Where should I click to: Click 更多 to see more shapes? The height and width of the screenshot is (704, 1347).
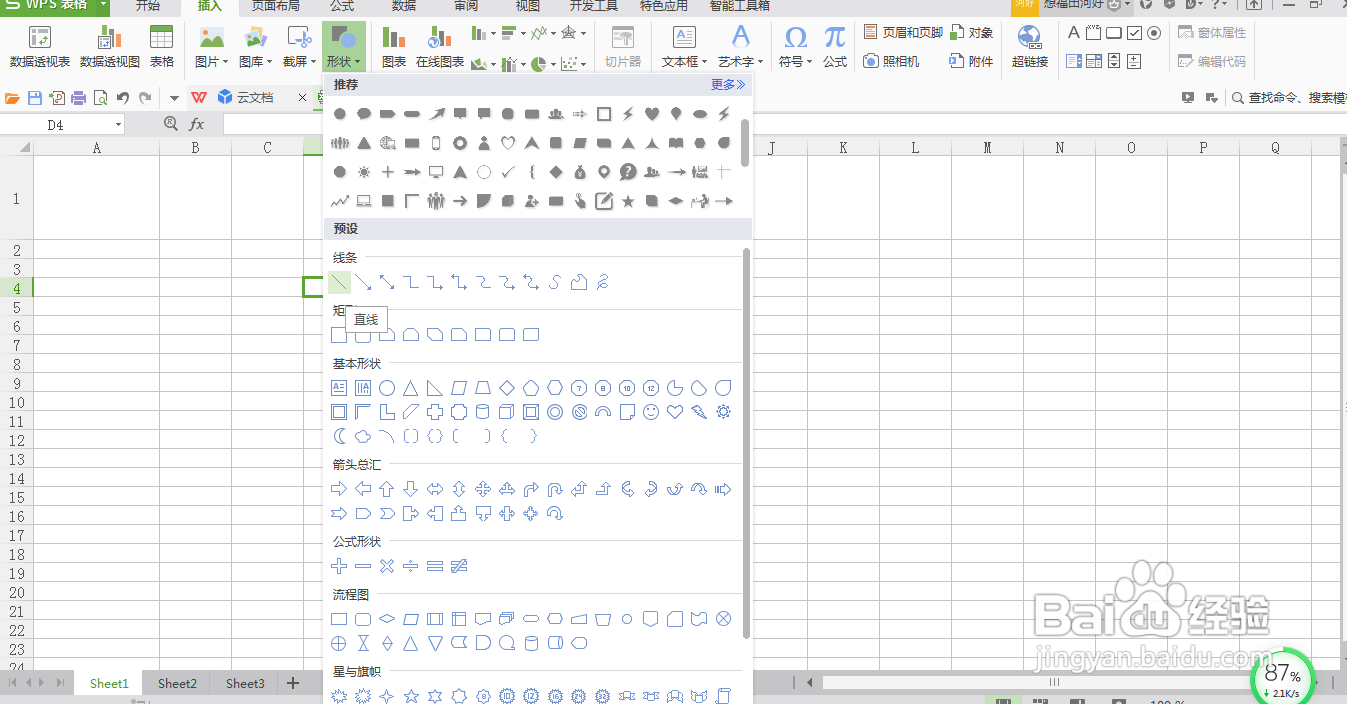coord(728,85)
